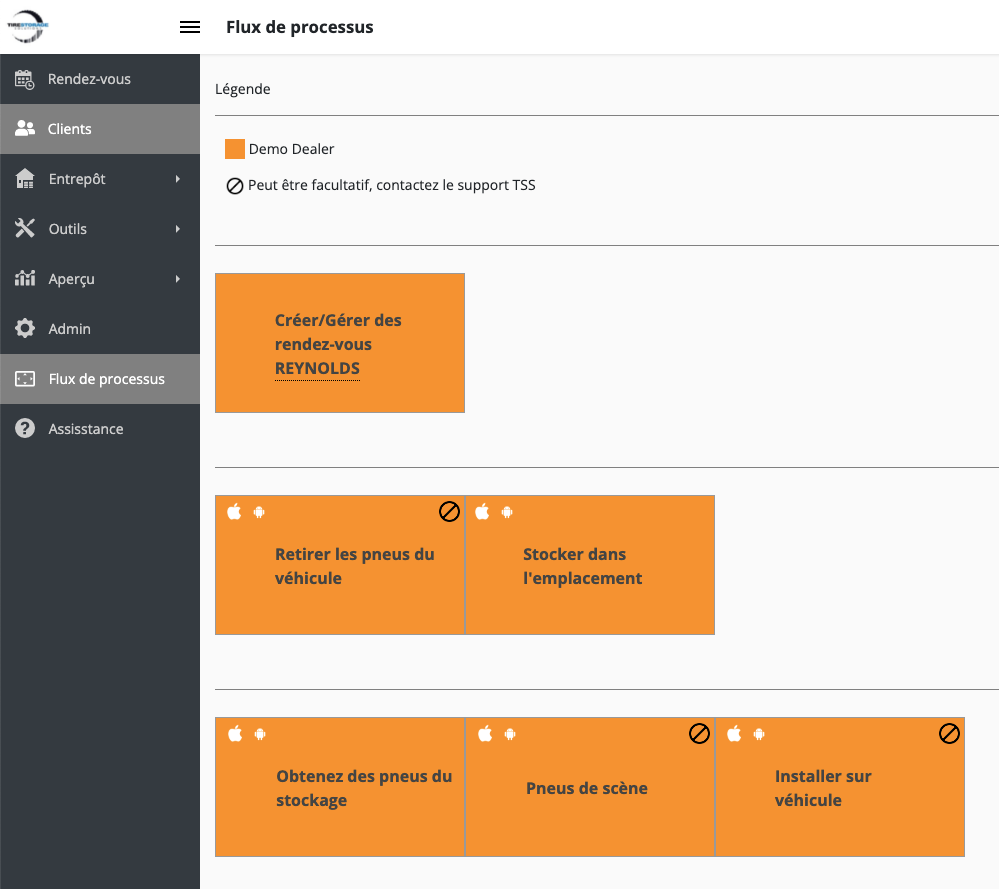The image size is (999, 889).
Task: Open Retirer les pneus du véhicule card
Action: point(340,565)
